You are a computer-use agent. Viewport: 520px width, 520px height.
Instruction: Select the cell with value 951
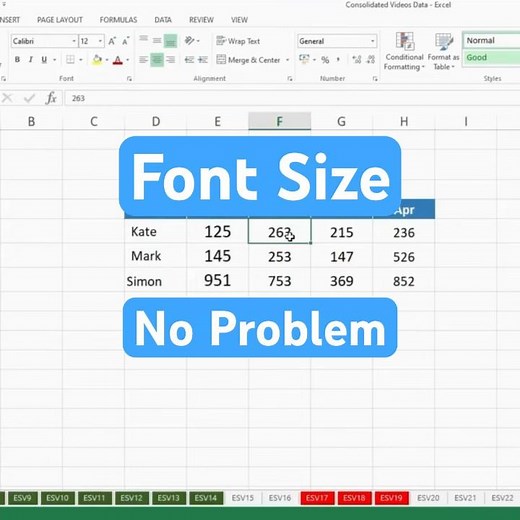[x=218, y=280]
